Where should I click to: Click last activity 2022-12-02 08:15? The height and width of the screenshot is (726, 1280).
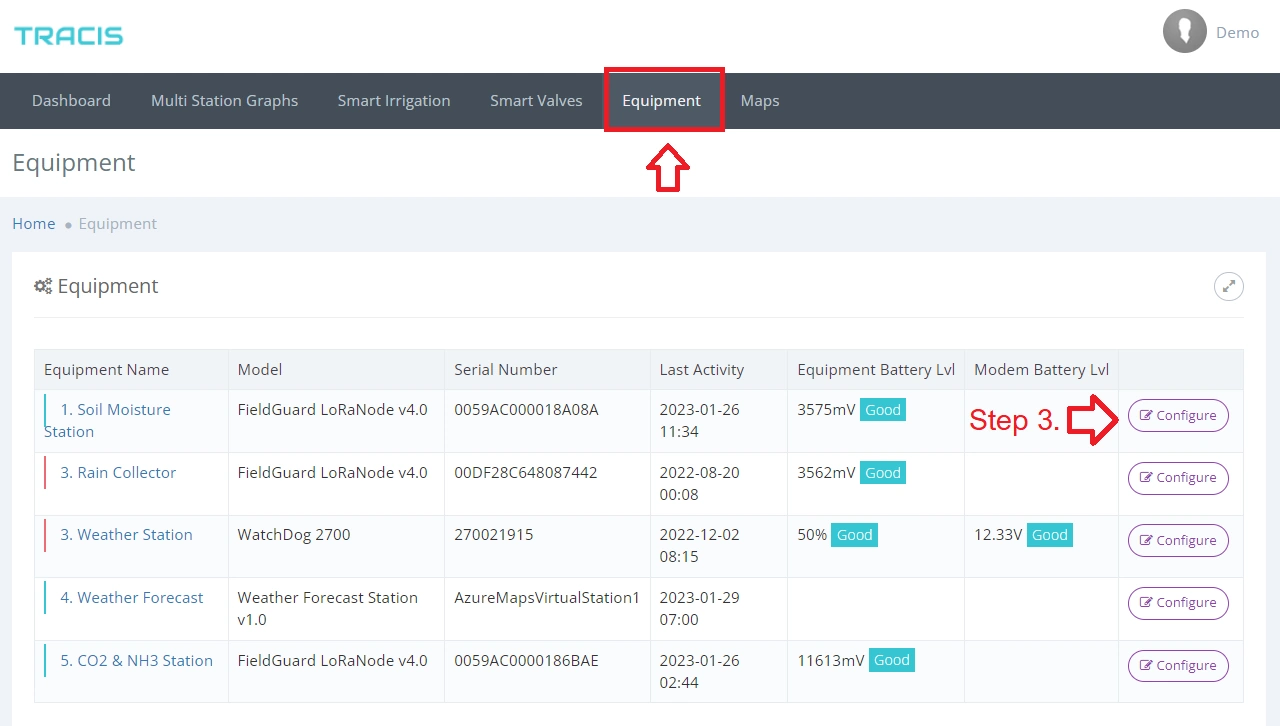coord(699,546)
